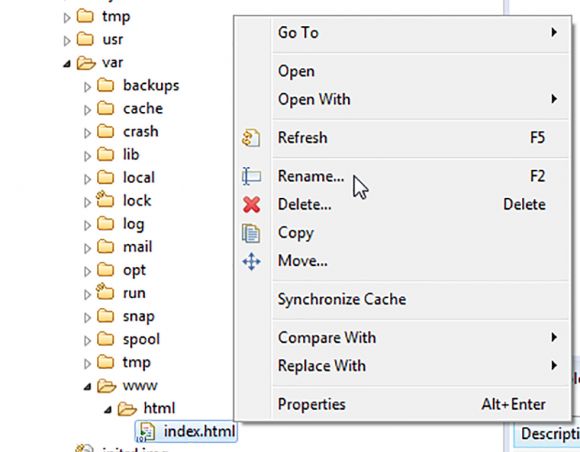The image size is (580, 452).
Task: Click the Move arrows icon
Action: click(x=252, y=262)
